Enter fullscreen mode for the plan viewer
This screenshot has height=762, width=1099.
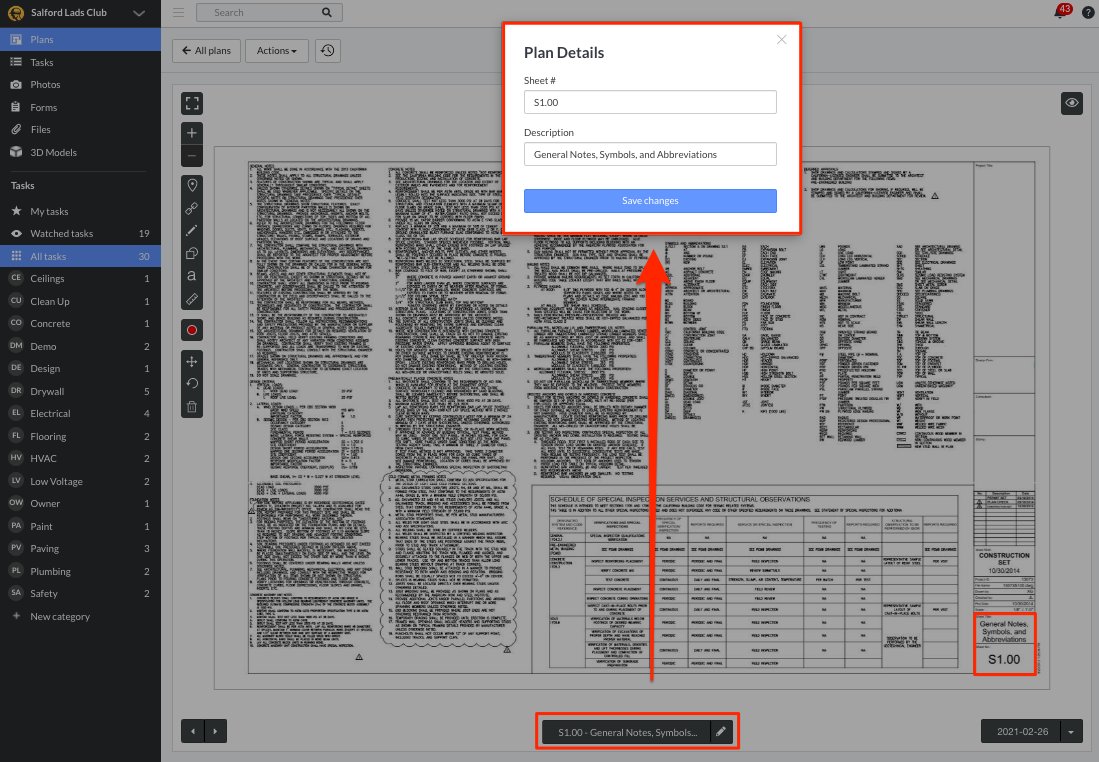pos(192,103)
